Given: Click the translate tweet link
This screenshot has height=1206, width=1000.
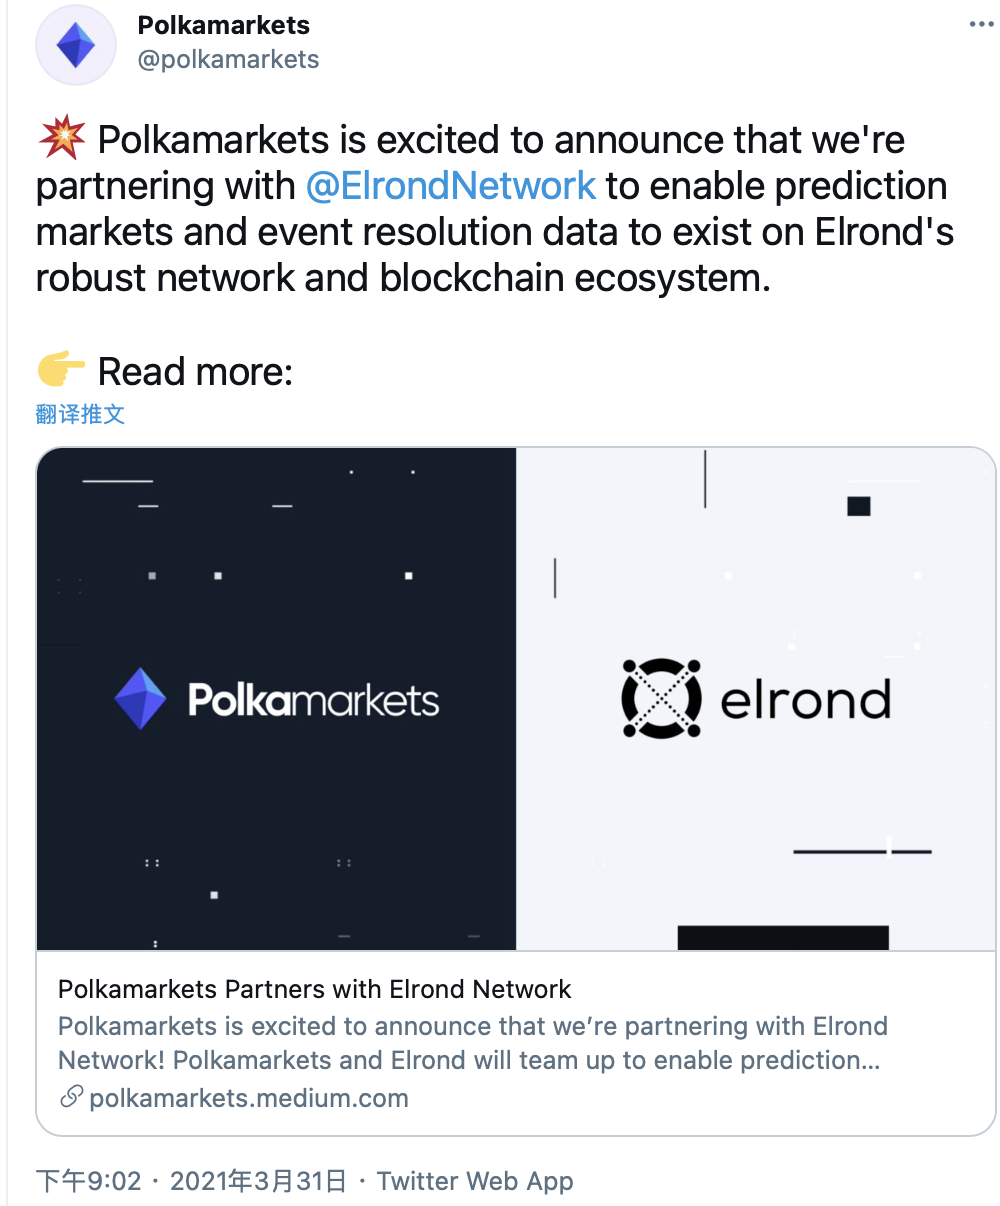Looking at the screenshot, I should click(80, 414).
